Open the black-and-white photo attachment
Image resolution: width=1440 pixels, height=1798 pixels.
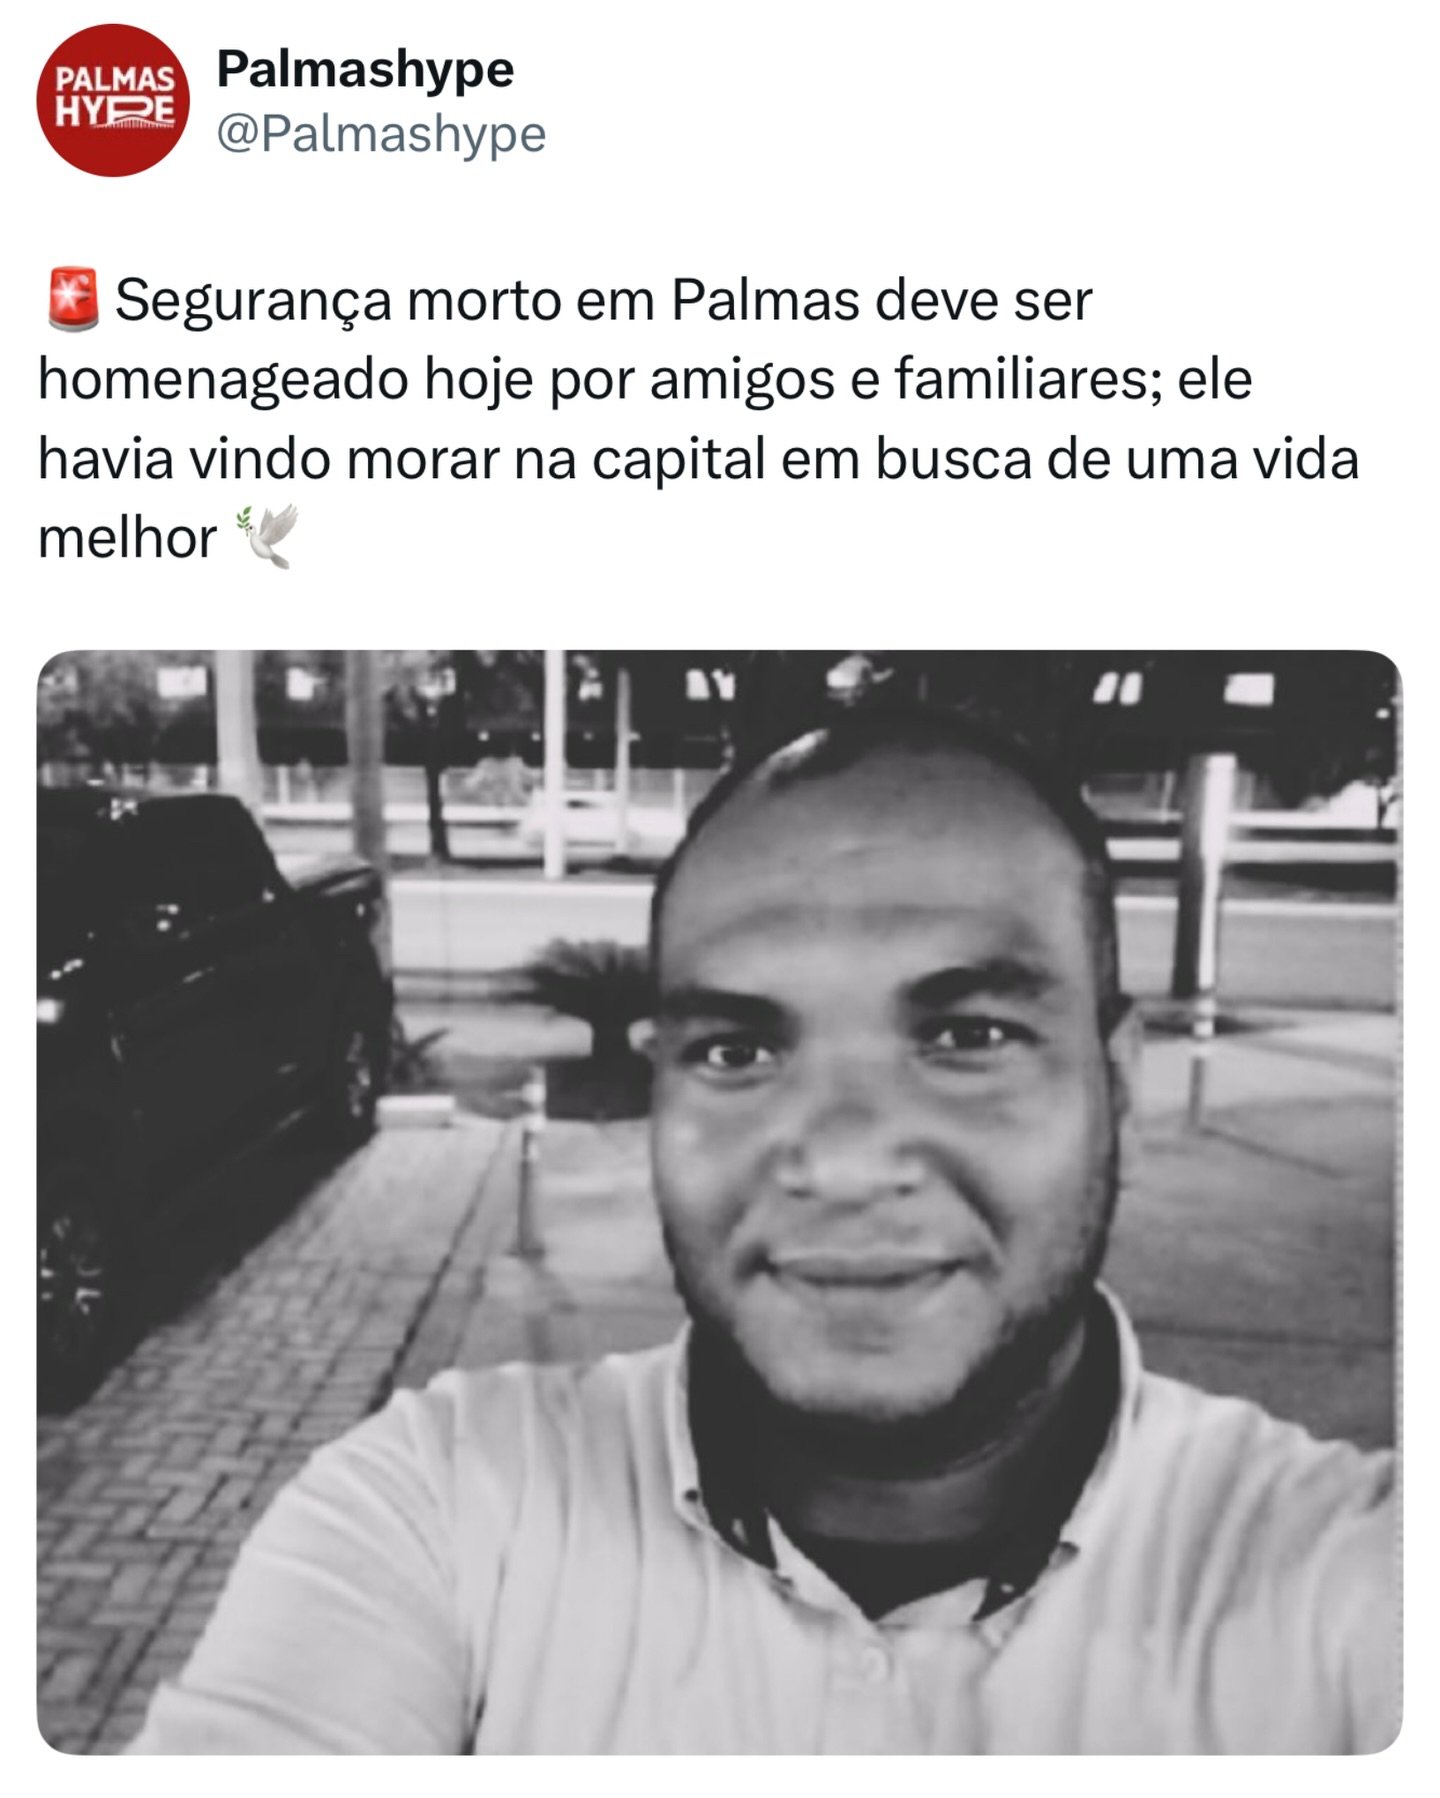tap(720, 1202)
